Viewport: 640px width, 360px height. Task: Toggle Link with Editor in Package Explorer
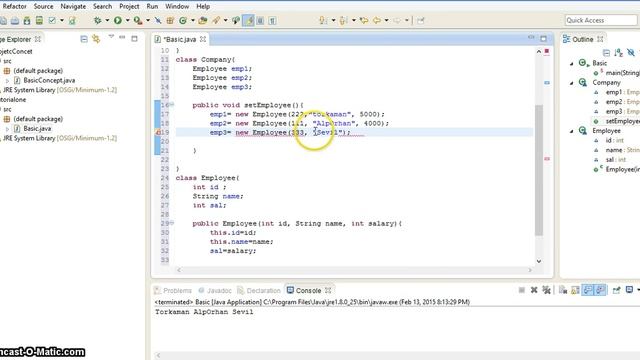point(96,39)
